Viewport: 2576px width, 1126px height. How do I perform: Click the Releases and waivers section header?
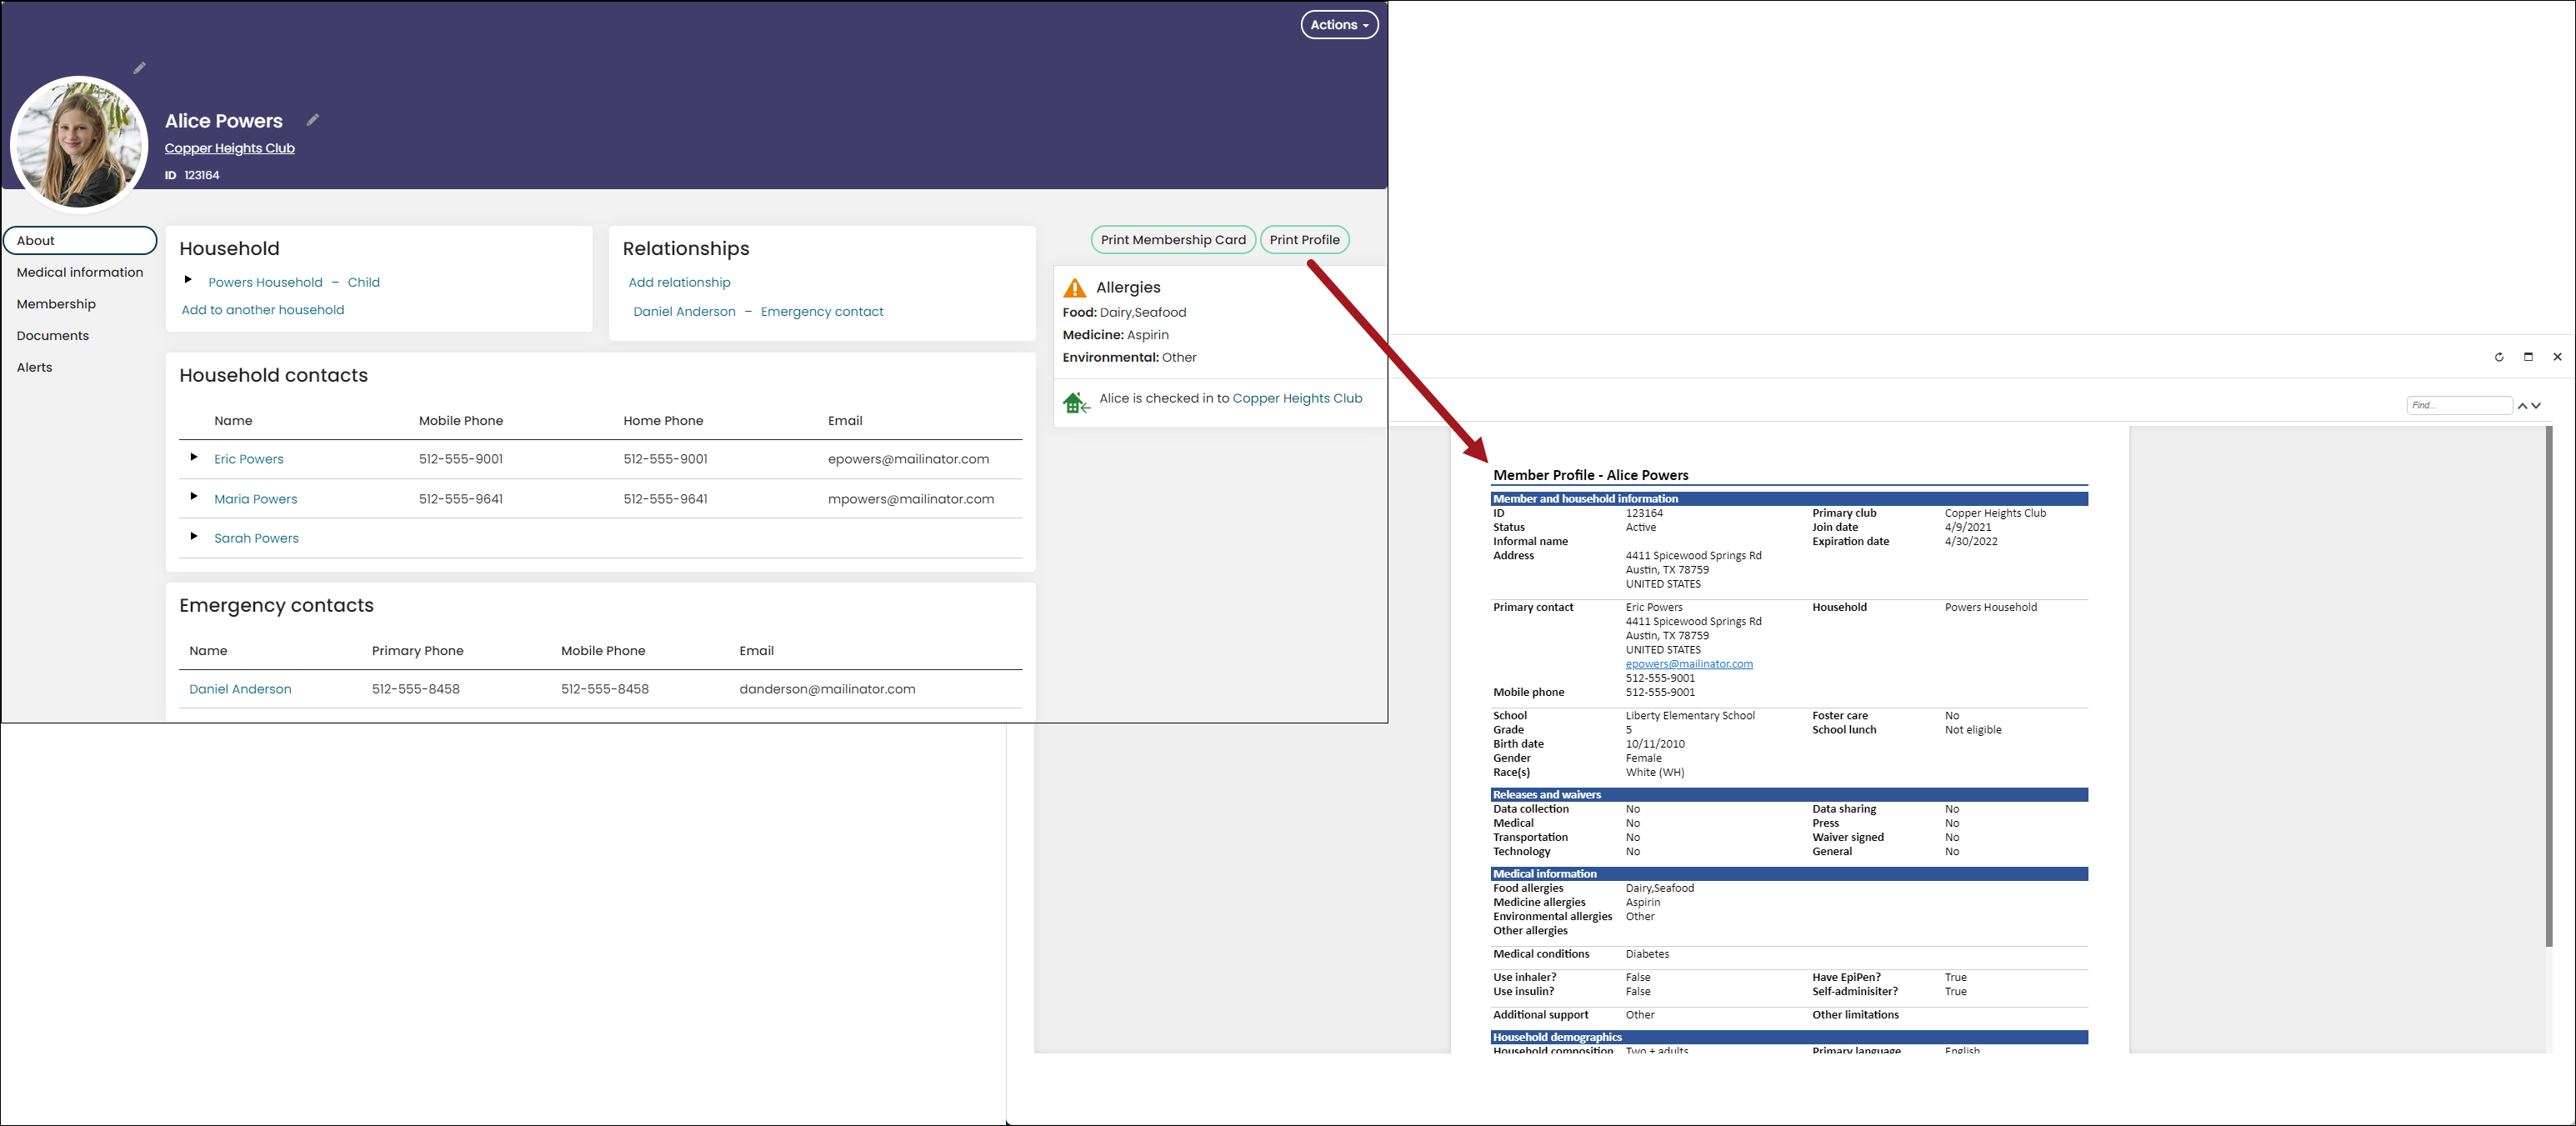[x=1788, y=795]
